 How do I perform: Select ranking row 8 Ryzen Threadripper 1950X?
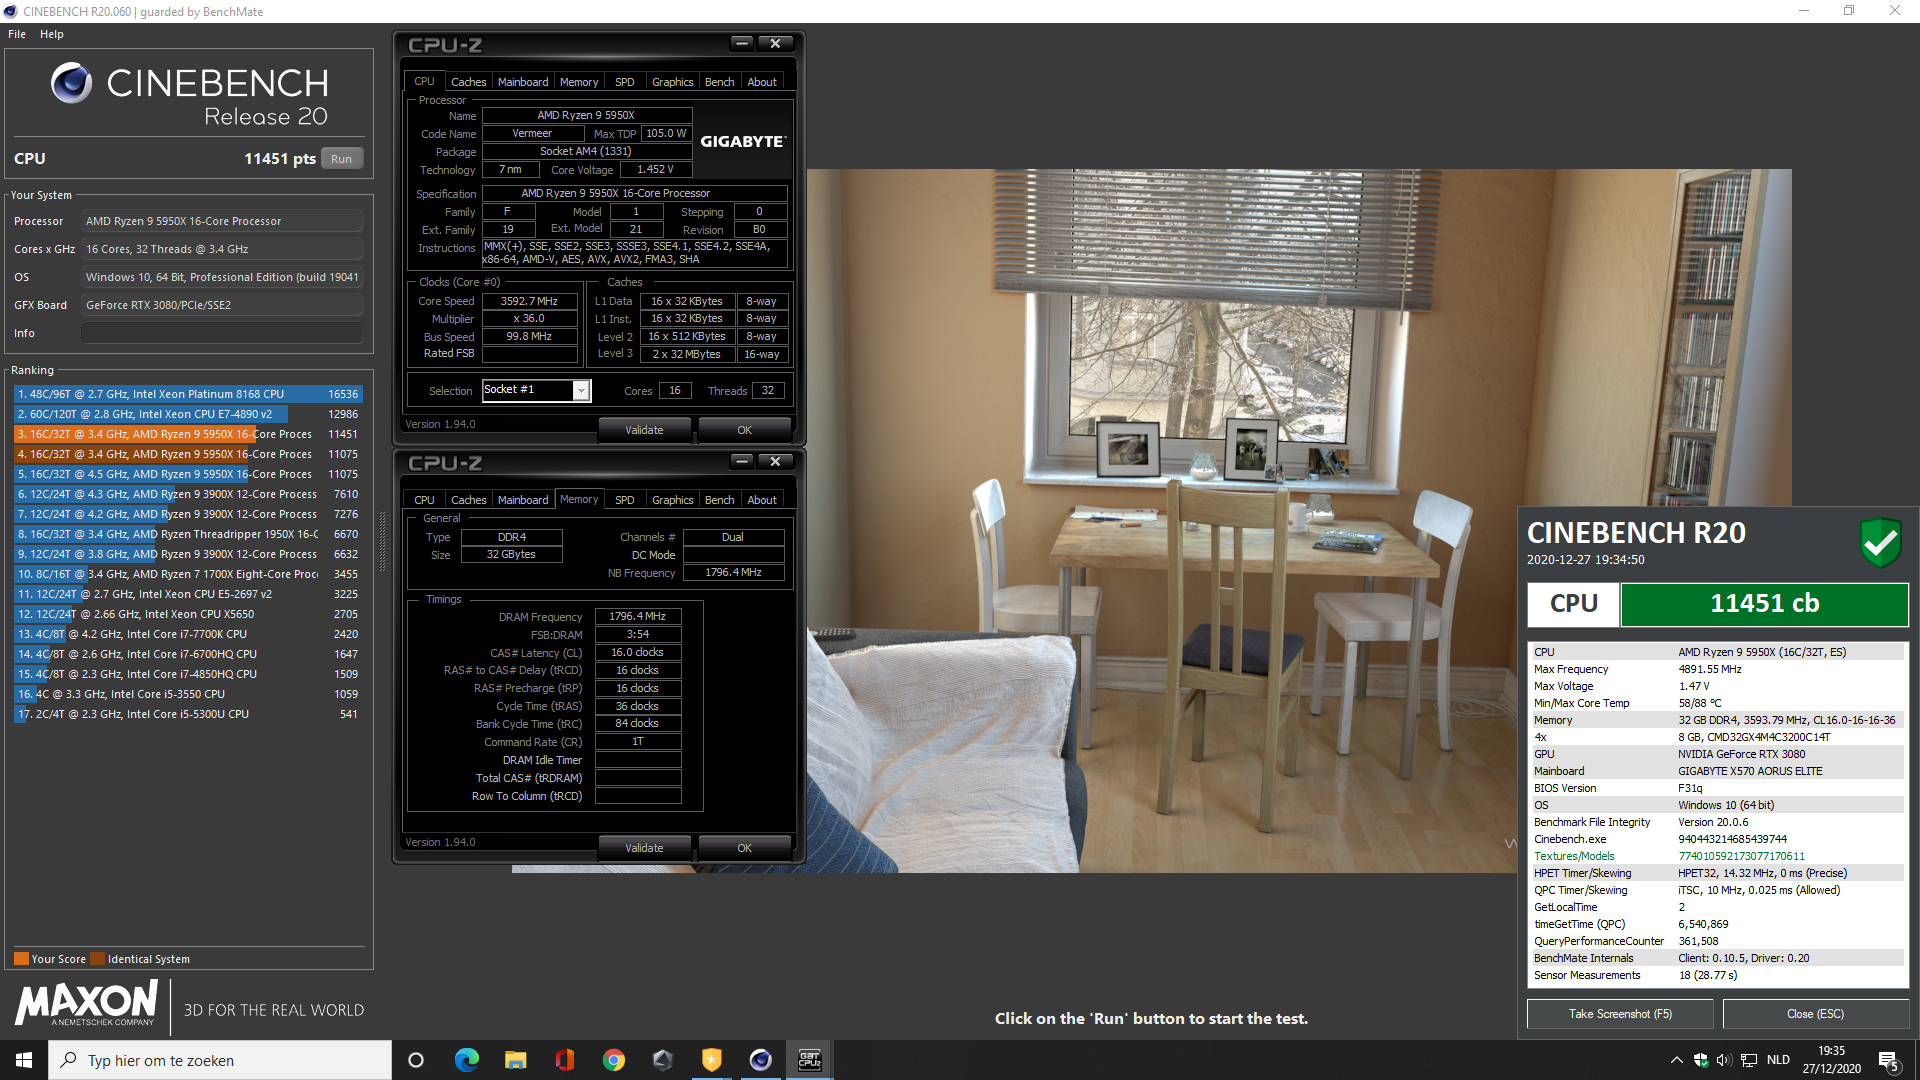pyautogui.click(x=188, y=534)
